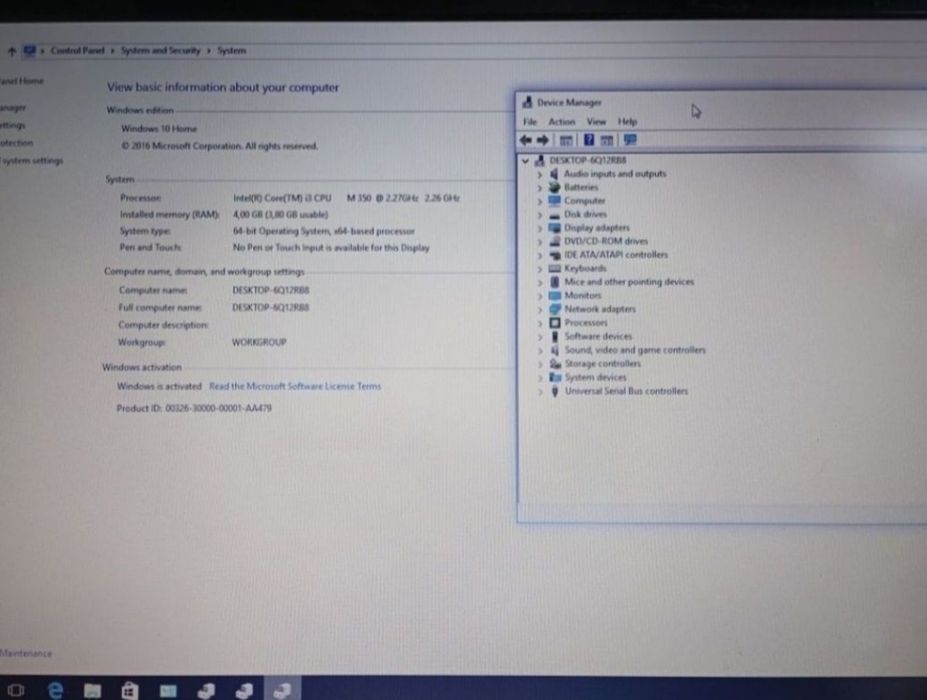Screen dimensions: 927x700
Task: Select the Storage controllers category icon
Action: click(555, 364)
